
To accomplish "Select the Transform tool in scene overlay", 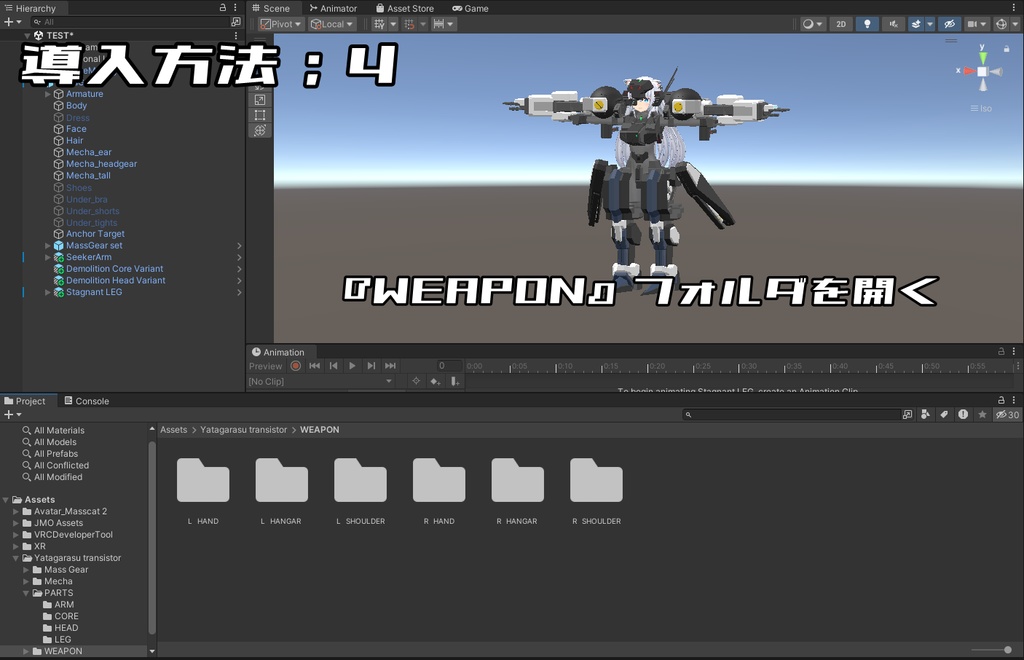I will click(x=260, y=130).
